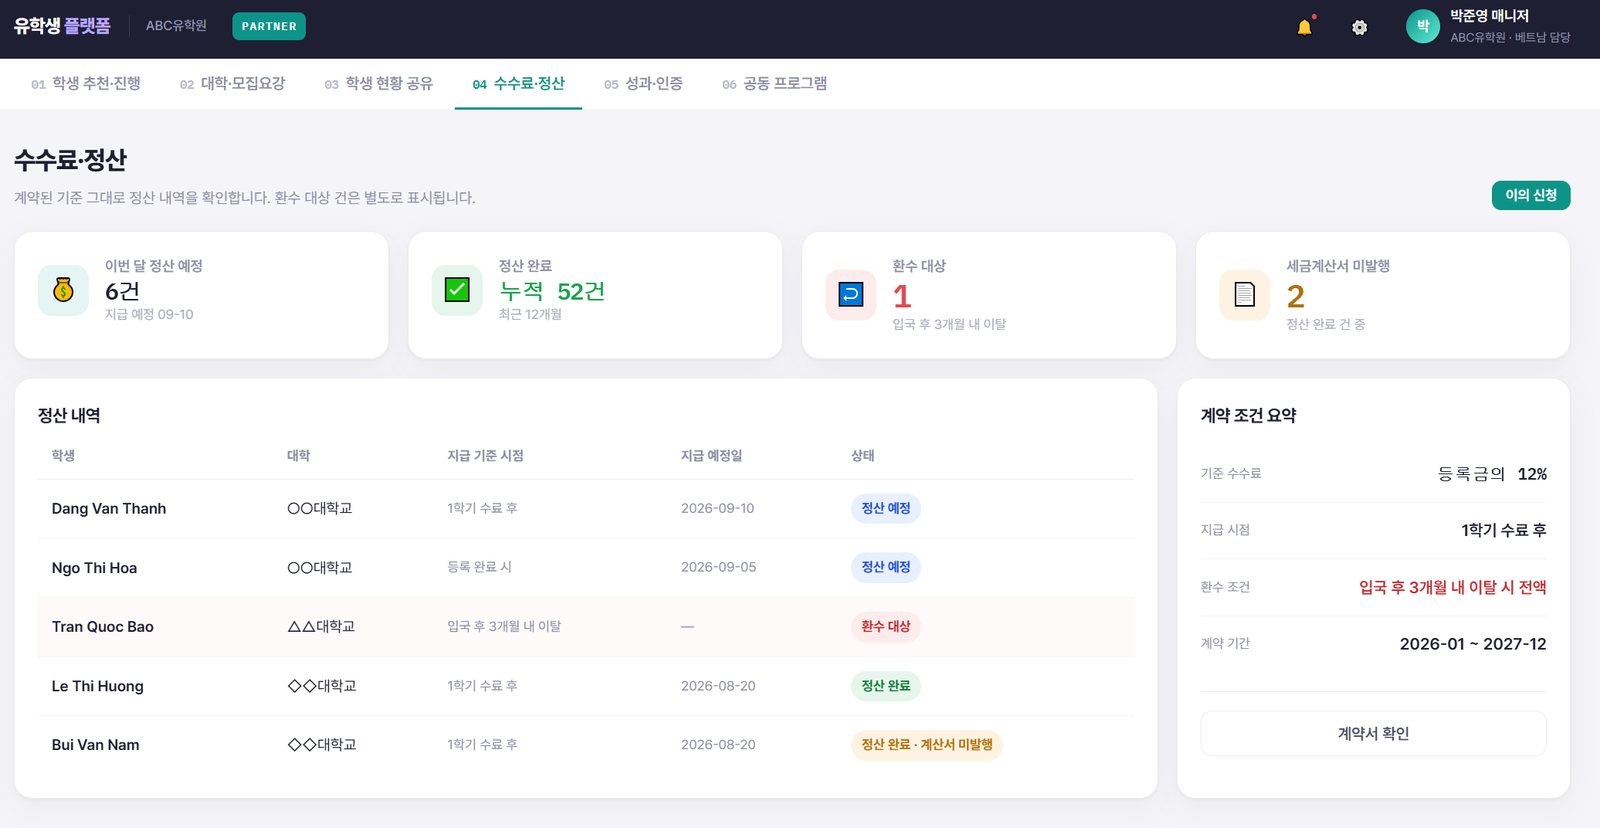Click the 계약서 확인 button
1600x828 pixels.
(x=1373, y=733)
